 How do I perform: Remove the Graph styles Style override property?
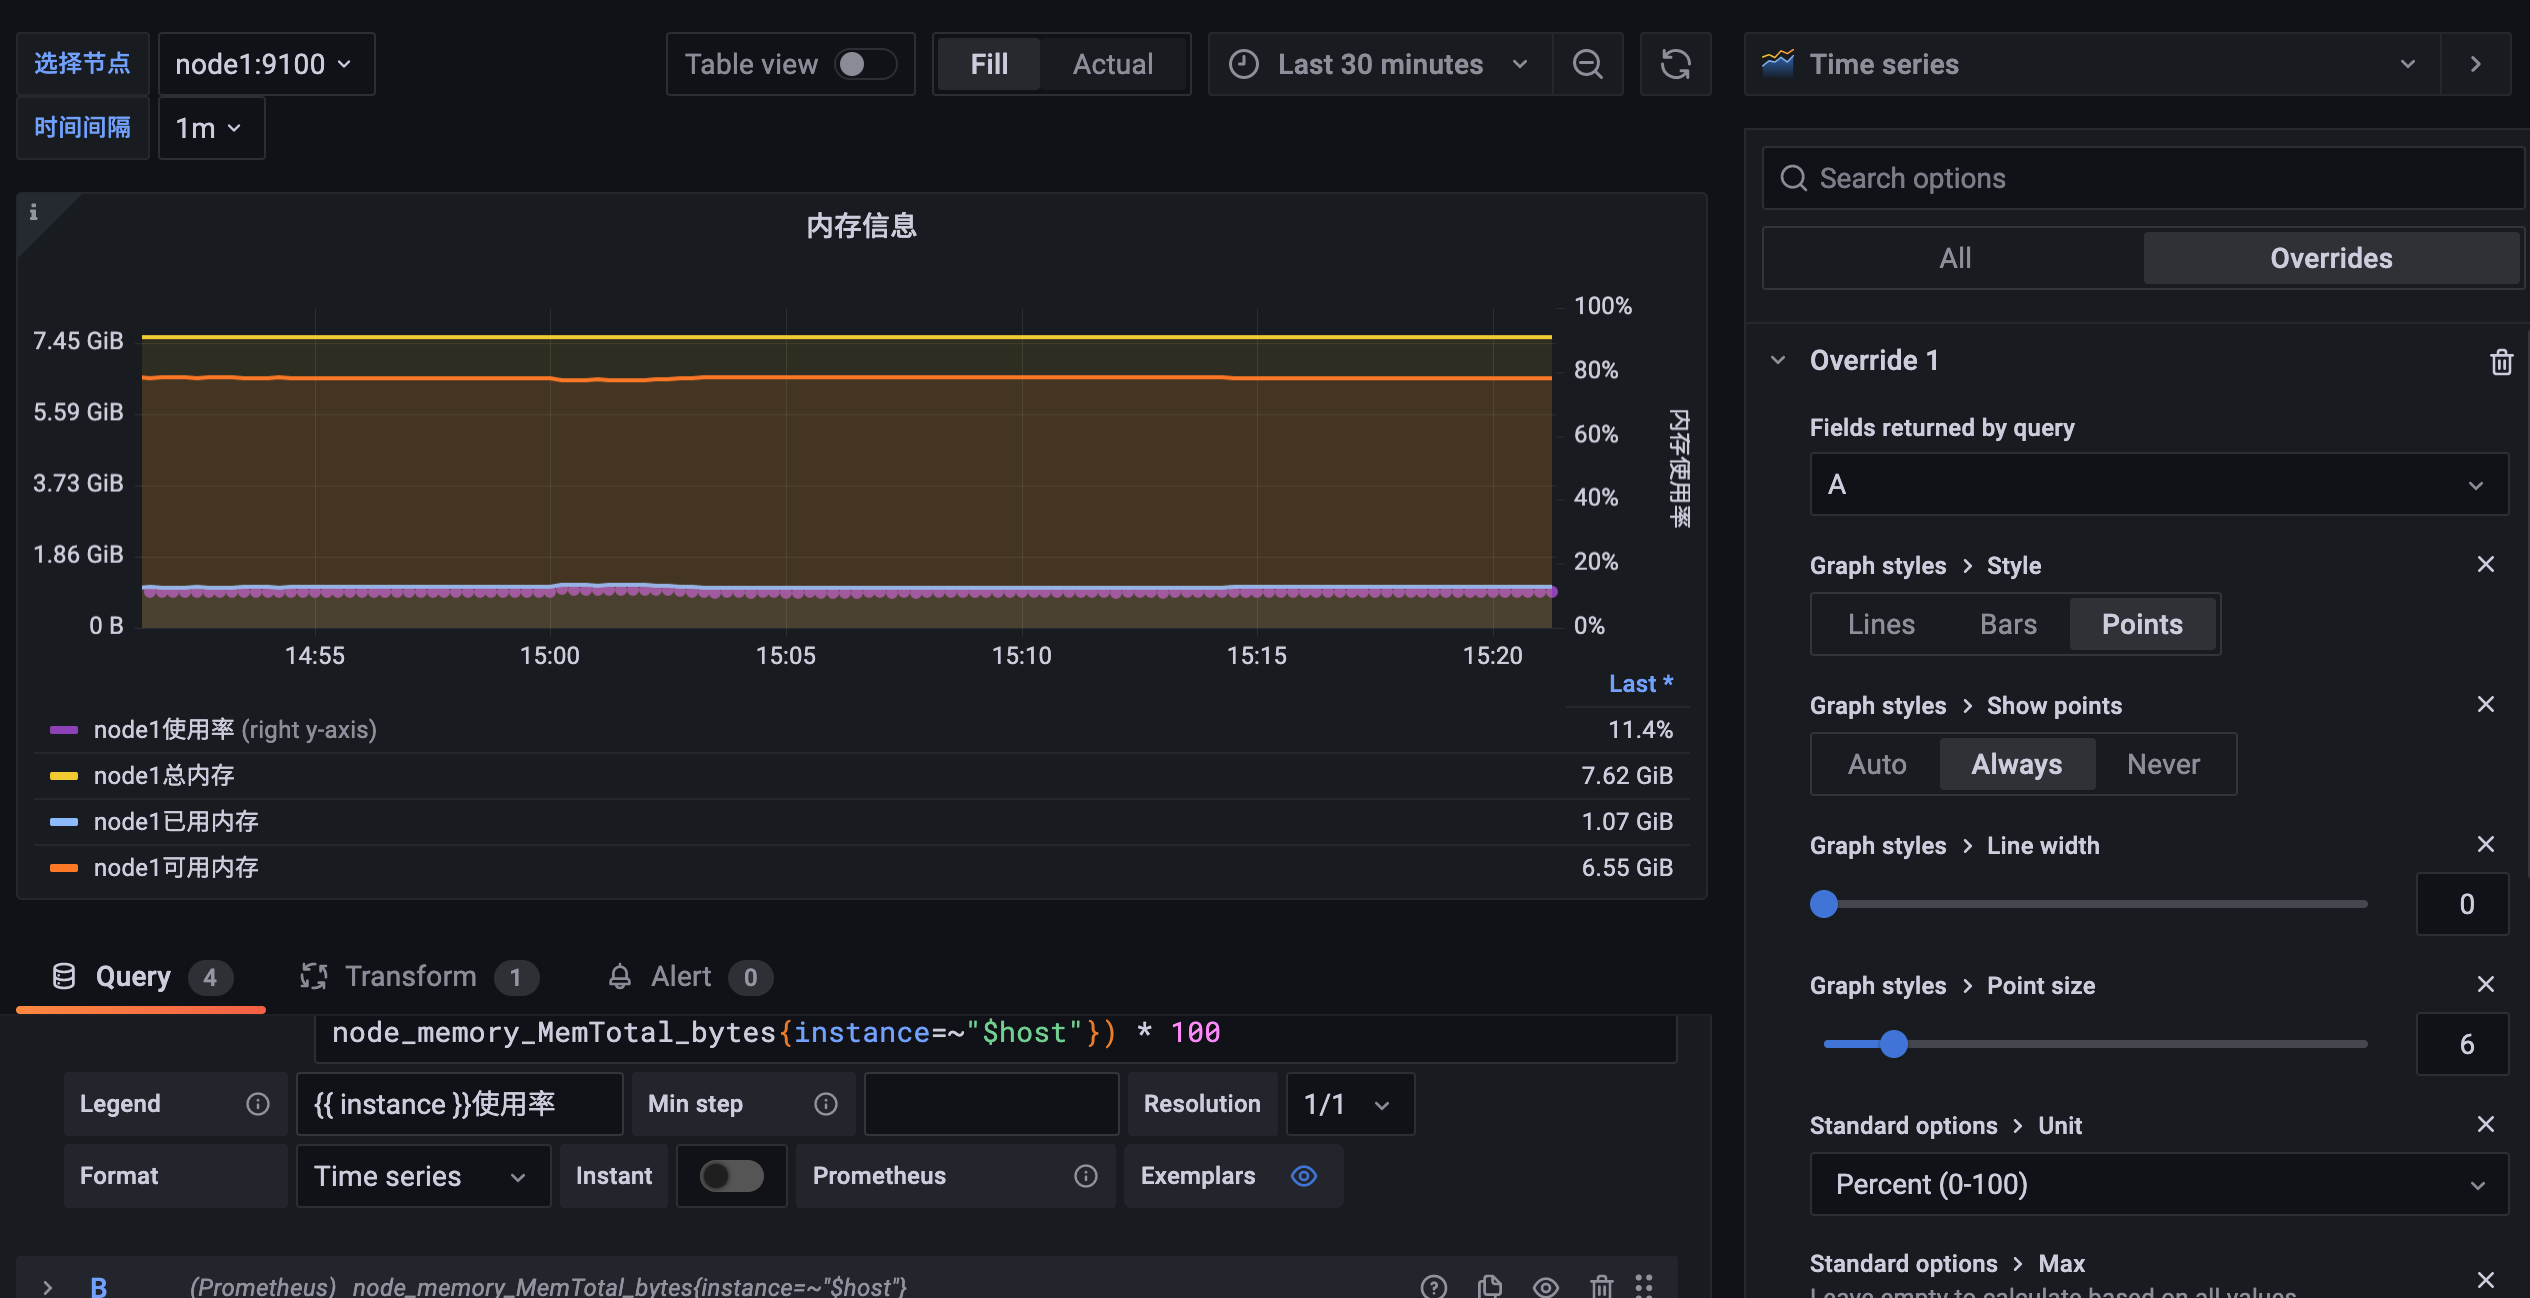click(x=2486, y=564)
